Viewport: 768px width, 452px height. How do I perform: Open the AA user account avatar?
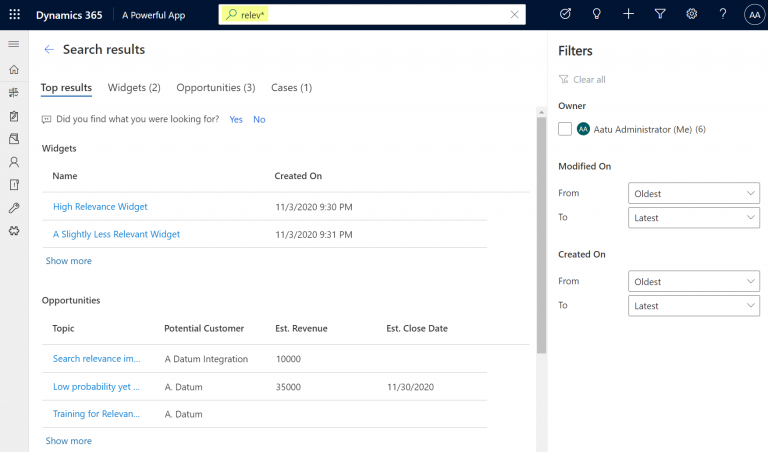(754, 15)
